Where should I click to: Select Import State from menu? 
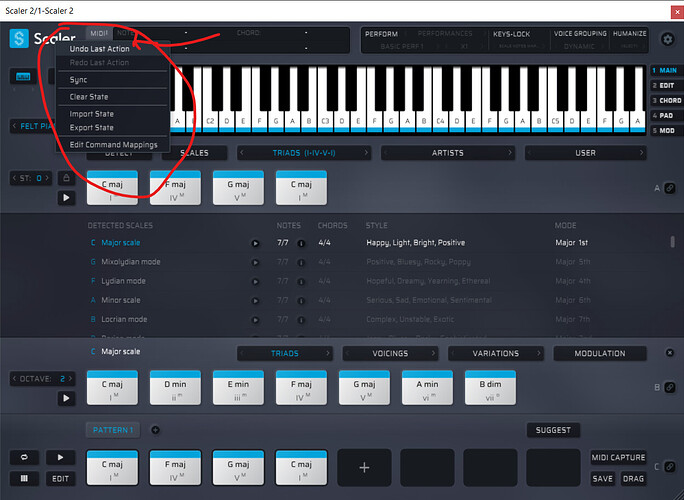pyautogui.click(x=113, y=114)
